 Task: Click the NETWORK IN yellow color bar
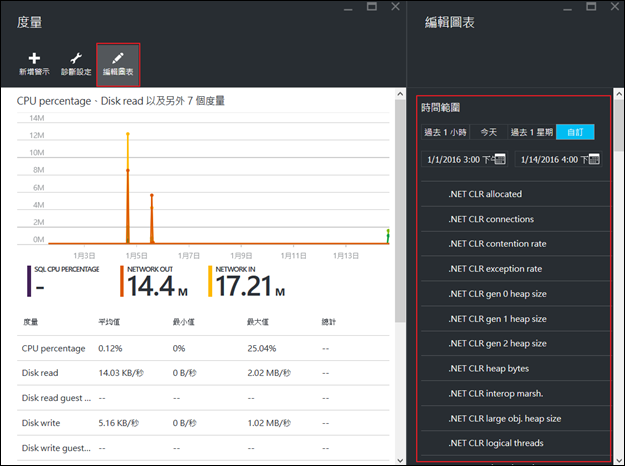(x=210, y=282)
